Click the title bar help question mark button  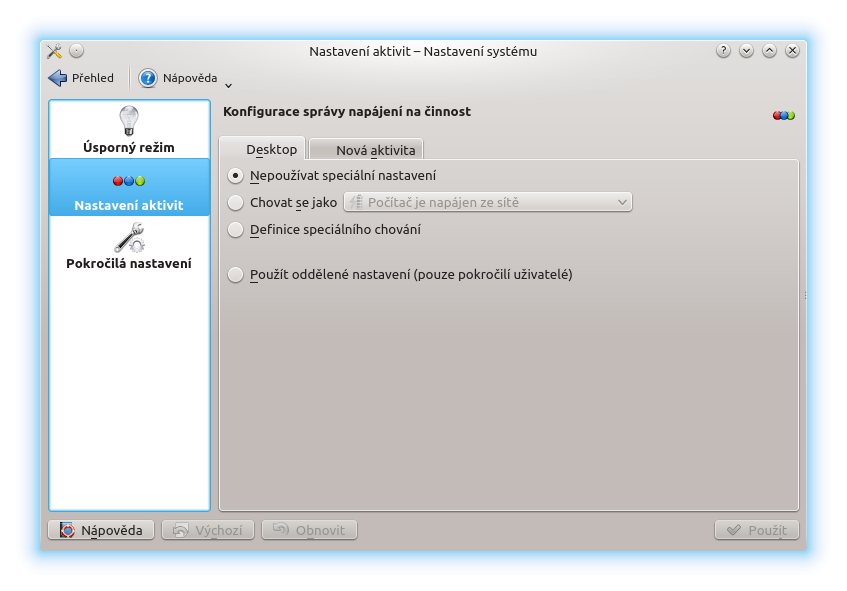723,51
